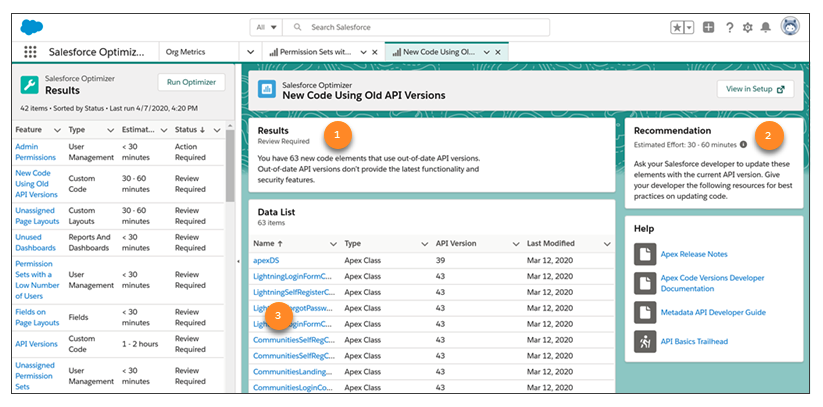Viewport: 823px width, 407px height.
Task: Click the Salesforce cloud logo
Action: (31, 27)
